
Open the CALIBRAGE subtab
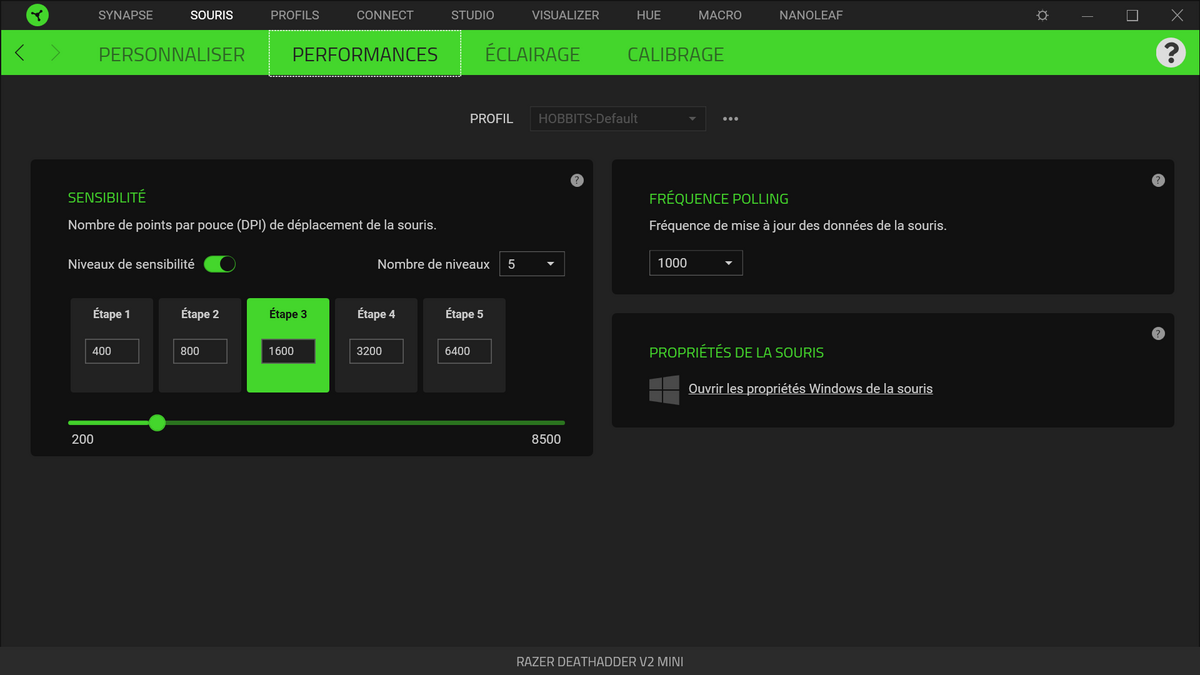676,55
